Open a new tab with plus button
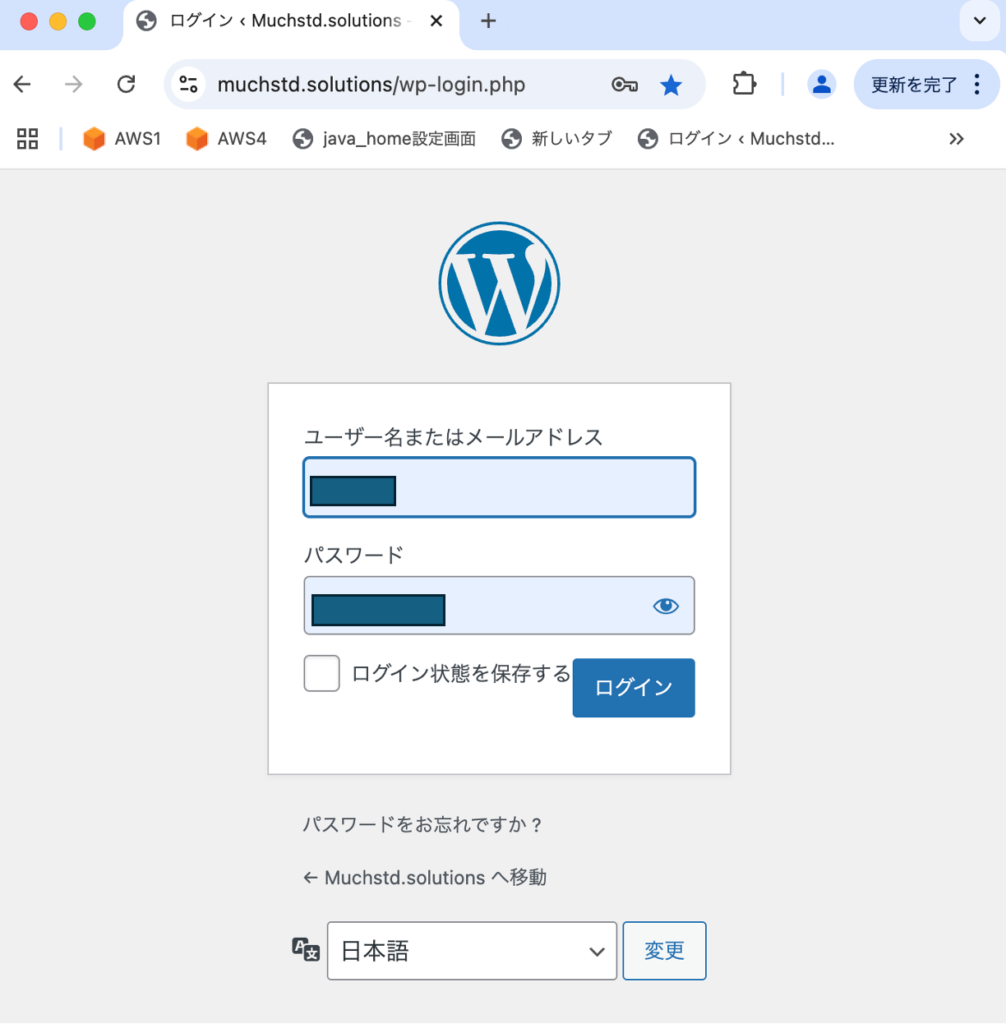 [x=488, y=21]
